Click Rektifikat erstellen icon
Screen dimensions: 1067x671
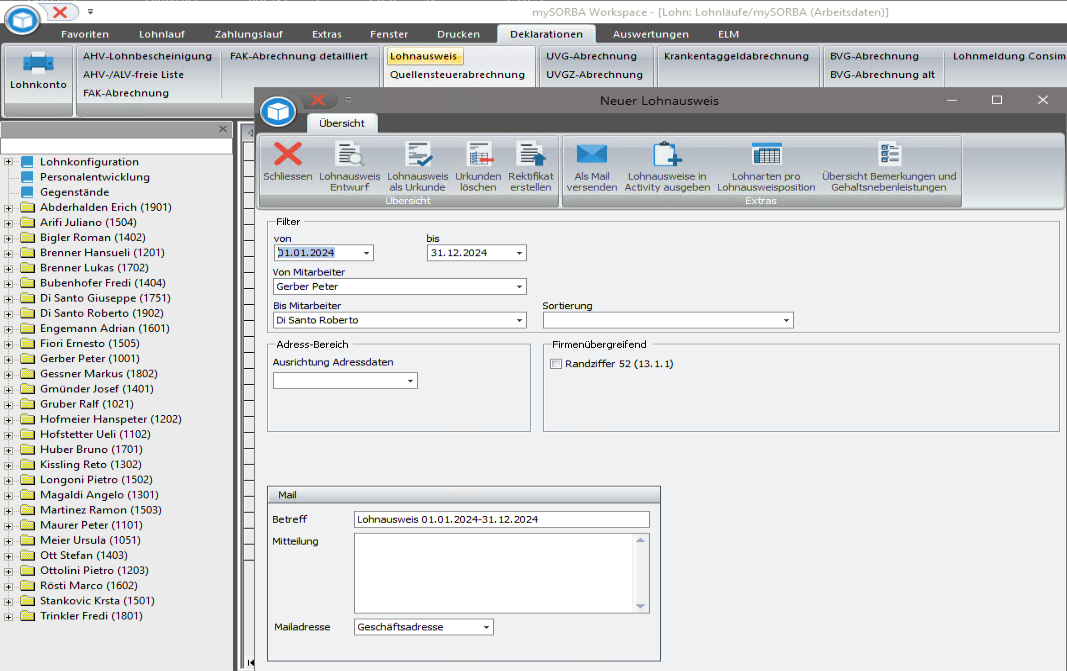click(531, 154)
